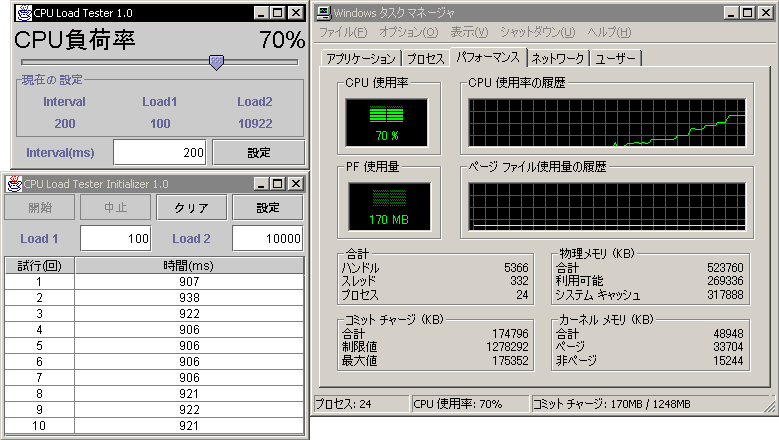This screenshot has width=779, height=440.
Task: Click the Windows Task Manager title bar icon
Action: coord(324,13)
